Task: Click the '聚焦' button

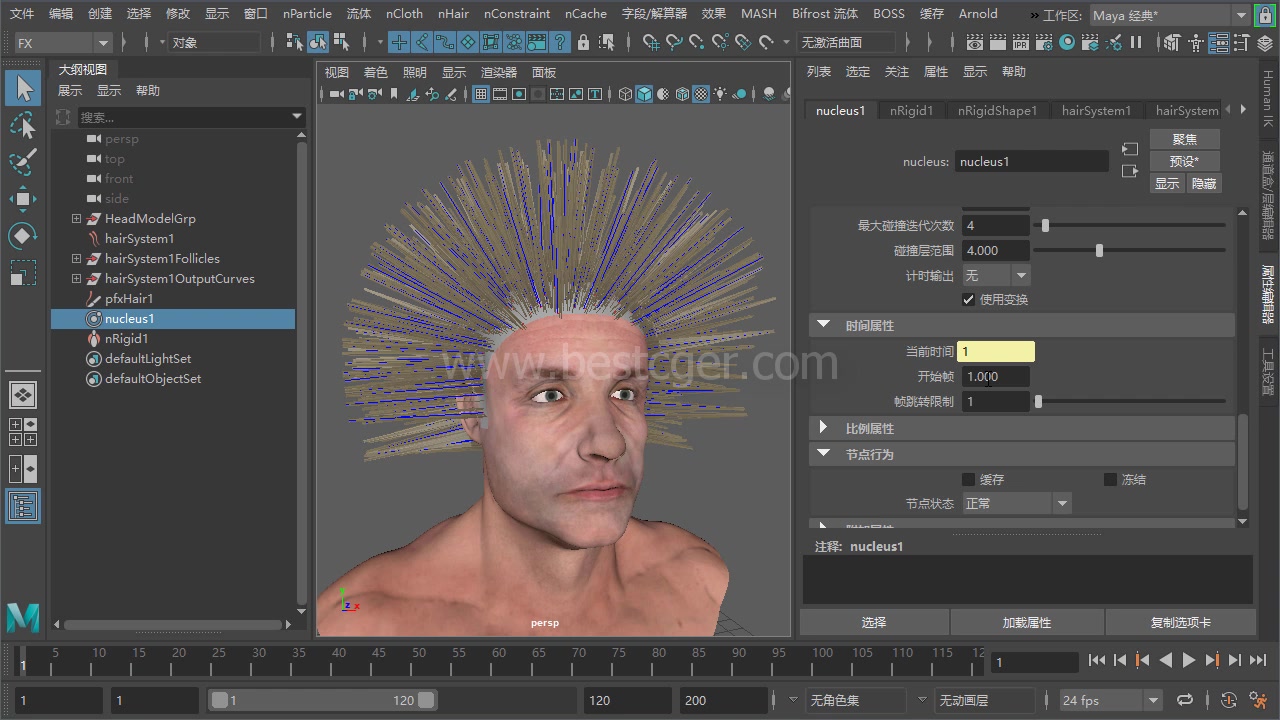Action: coord(1185,139)
